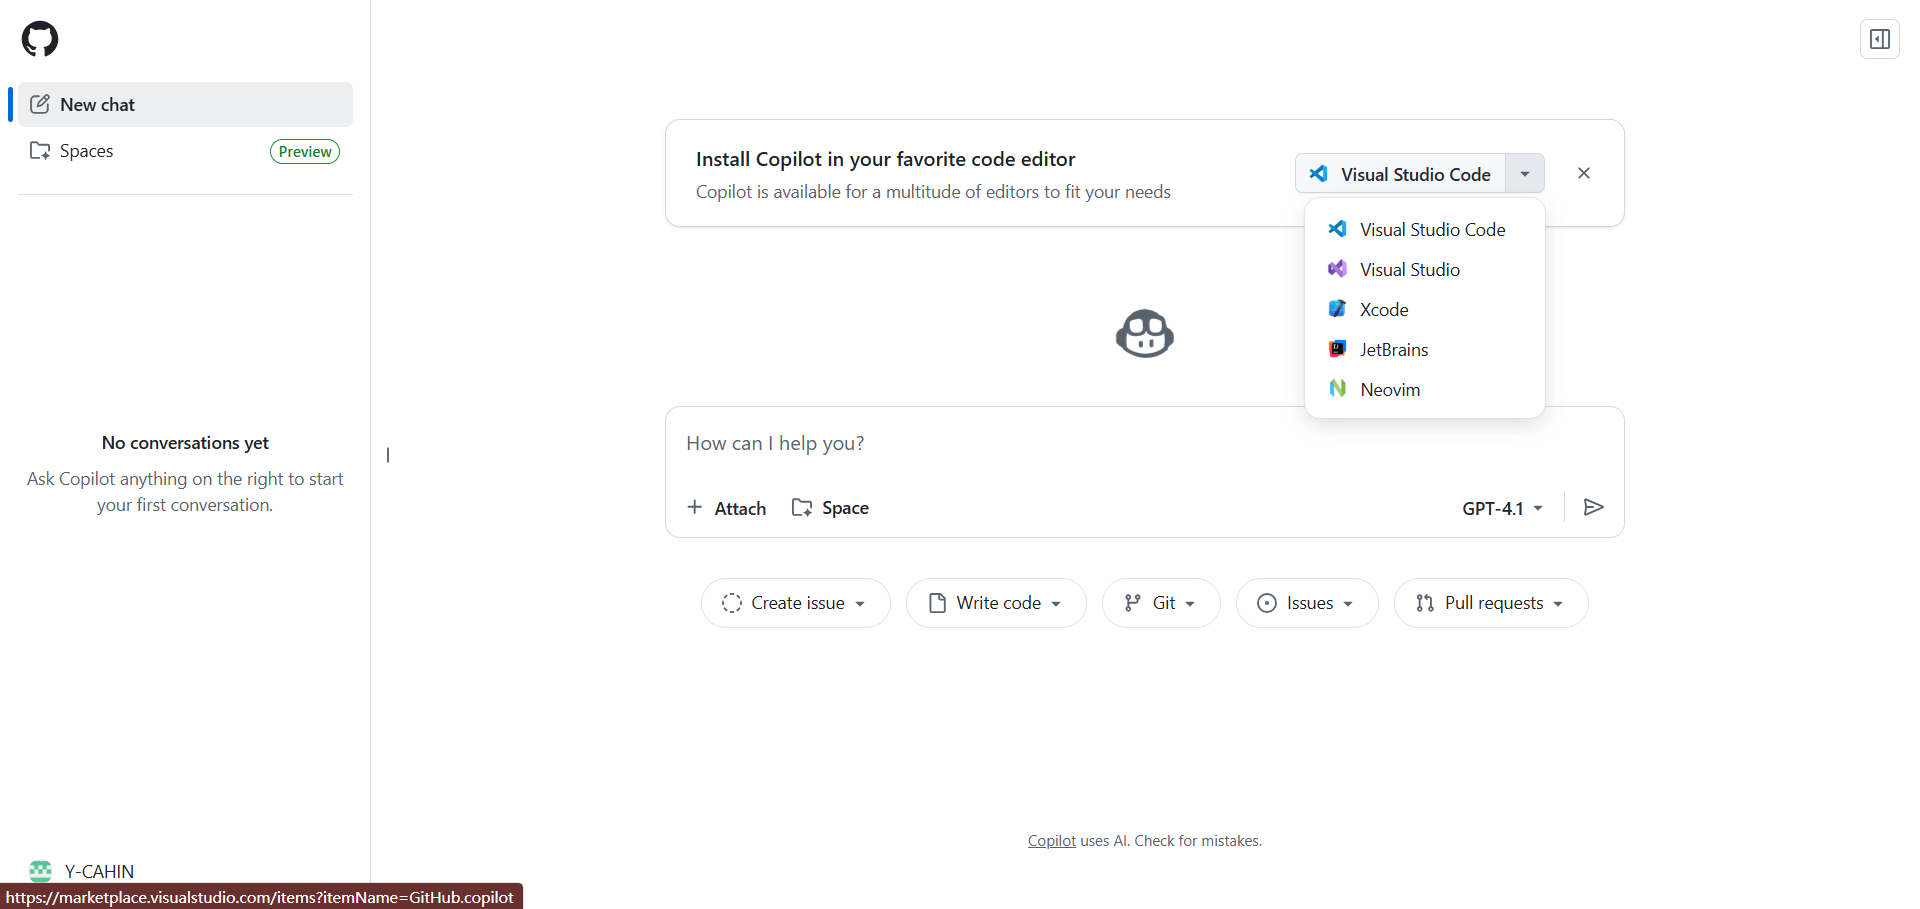1920x909 pixels.
Task: Click the GitHub logo icon
Action: 40,39
